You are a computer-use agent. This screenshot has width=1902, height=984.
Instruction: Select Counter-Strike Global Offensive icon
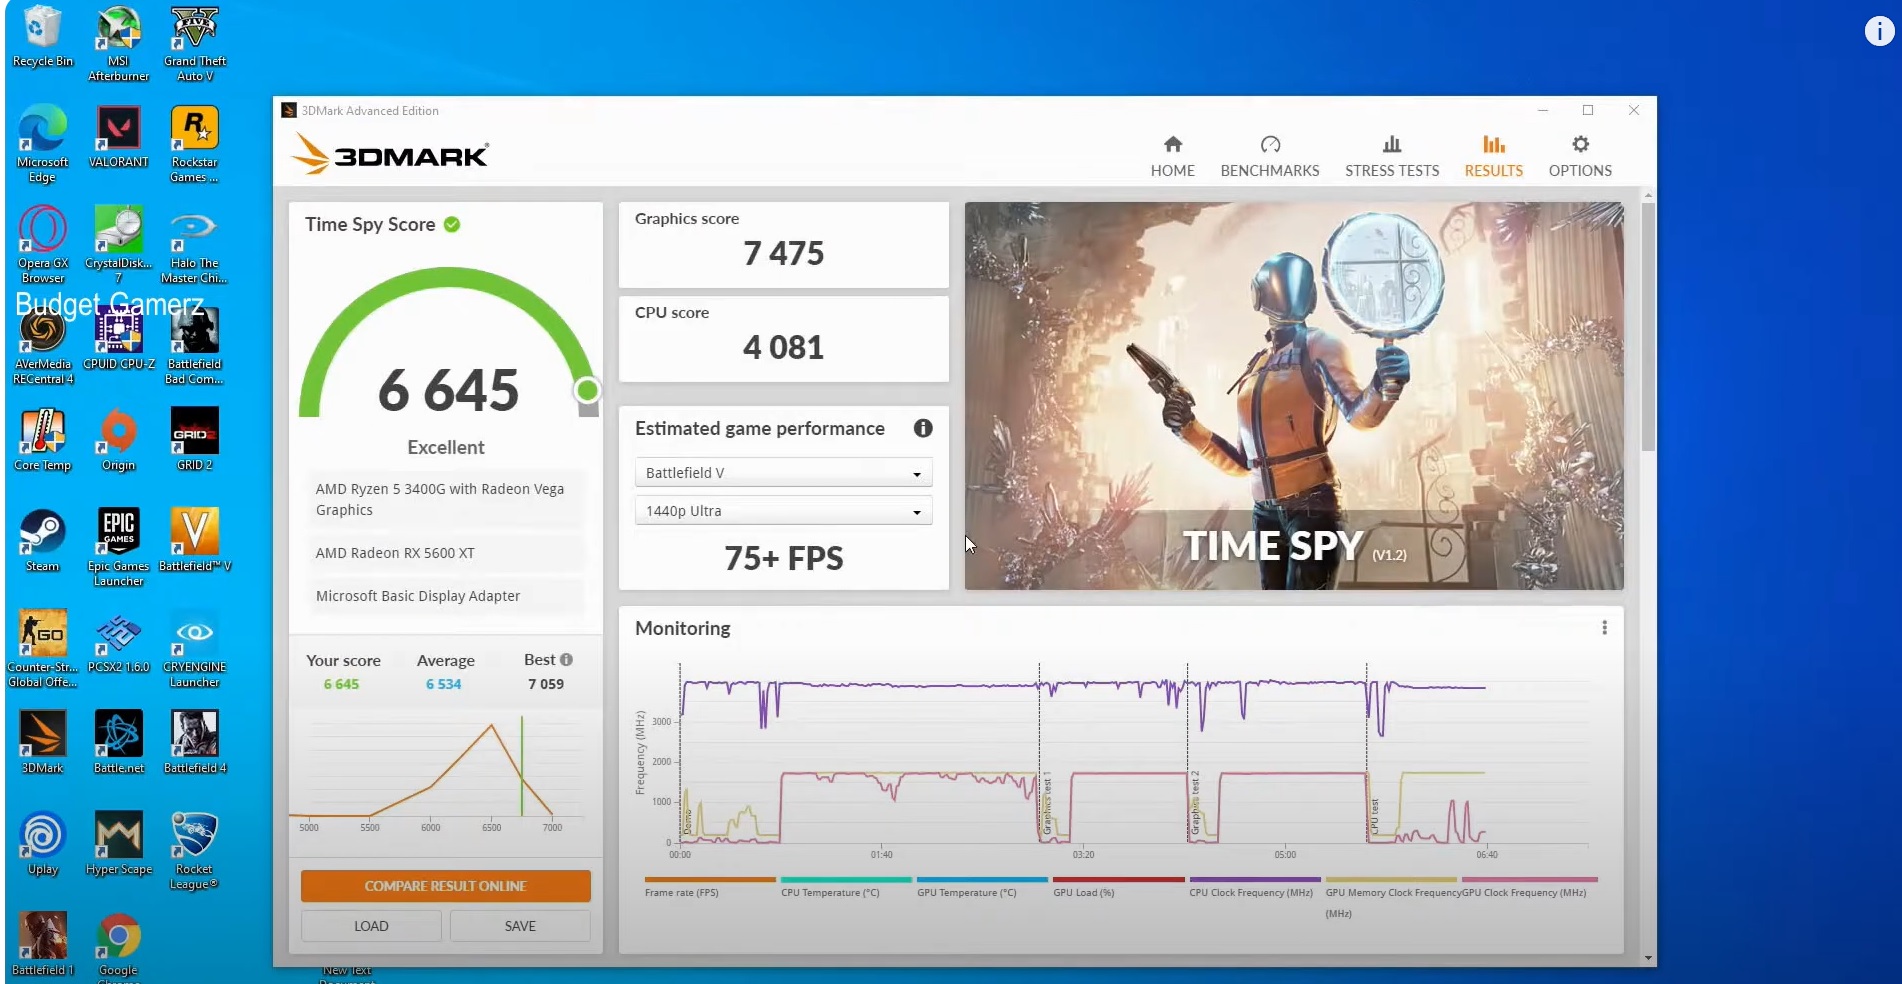pyautogui.click(x=42, y=649)
